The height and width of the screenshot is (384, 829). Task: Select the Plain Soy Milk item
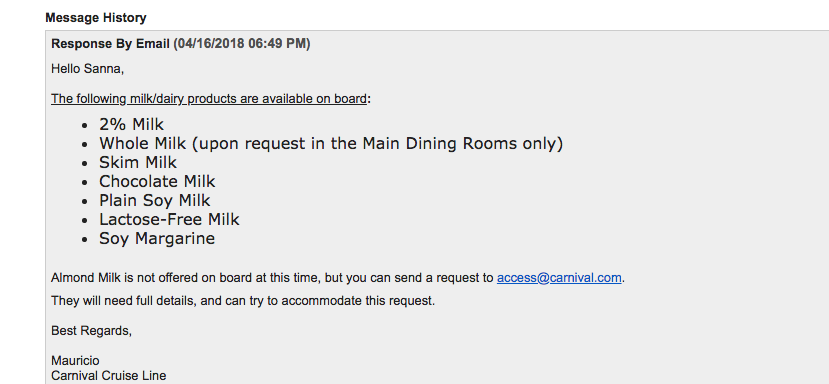point(155,200)
